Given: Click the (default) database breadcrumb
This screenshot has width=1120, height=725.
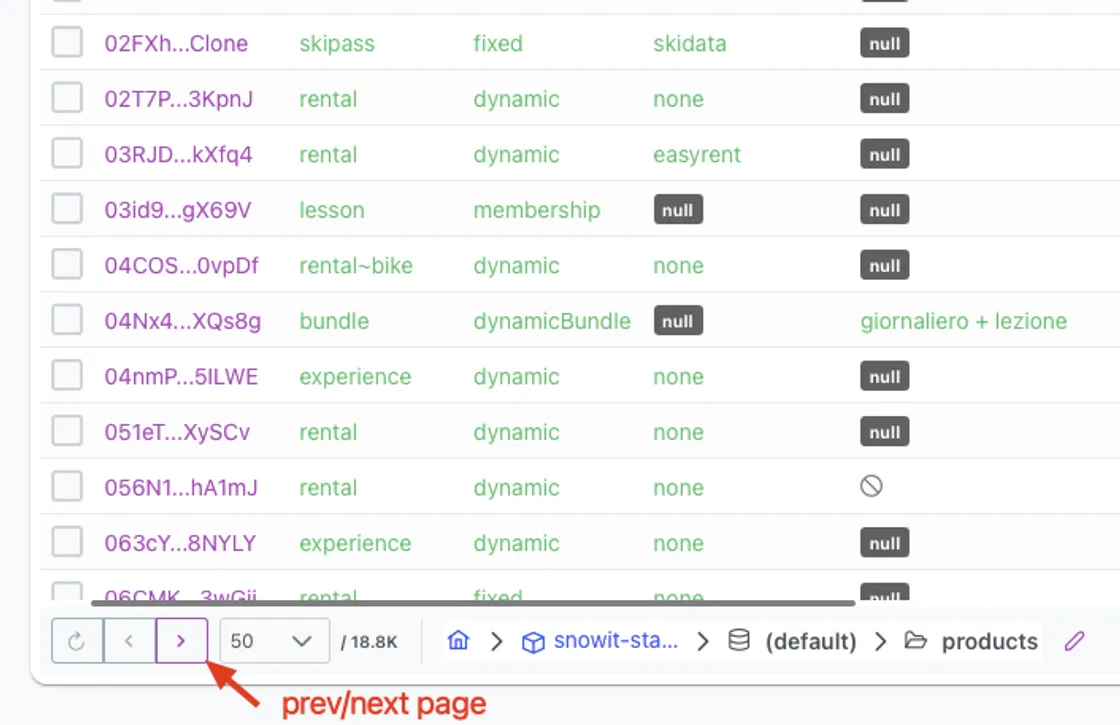Looking at the screenshot, I should point(811,641).
